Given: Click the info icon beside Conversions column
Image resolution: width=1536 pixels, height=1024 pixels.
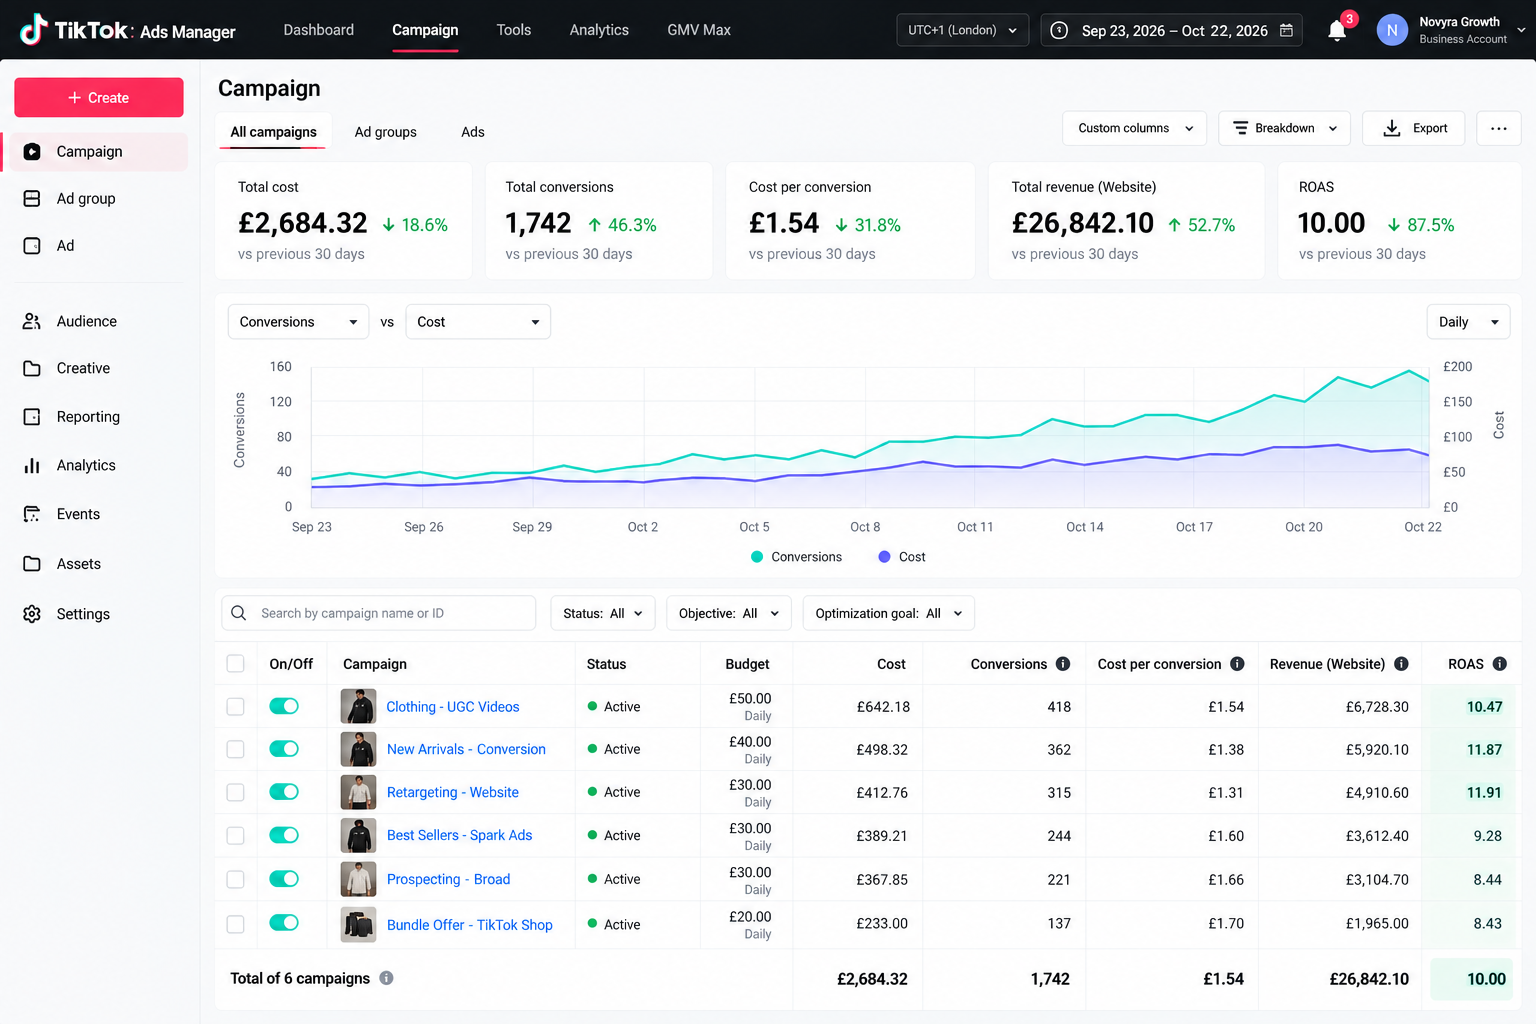Looking at the screenshot, I should (1063, 664).
